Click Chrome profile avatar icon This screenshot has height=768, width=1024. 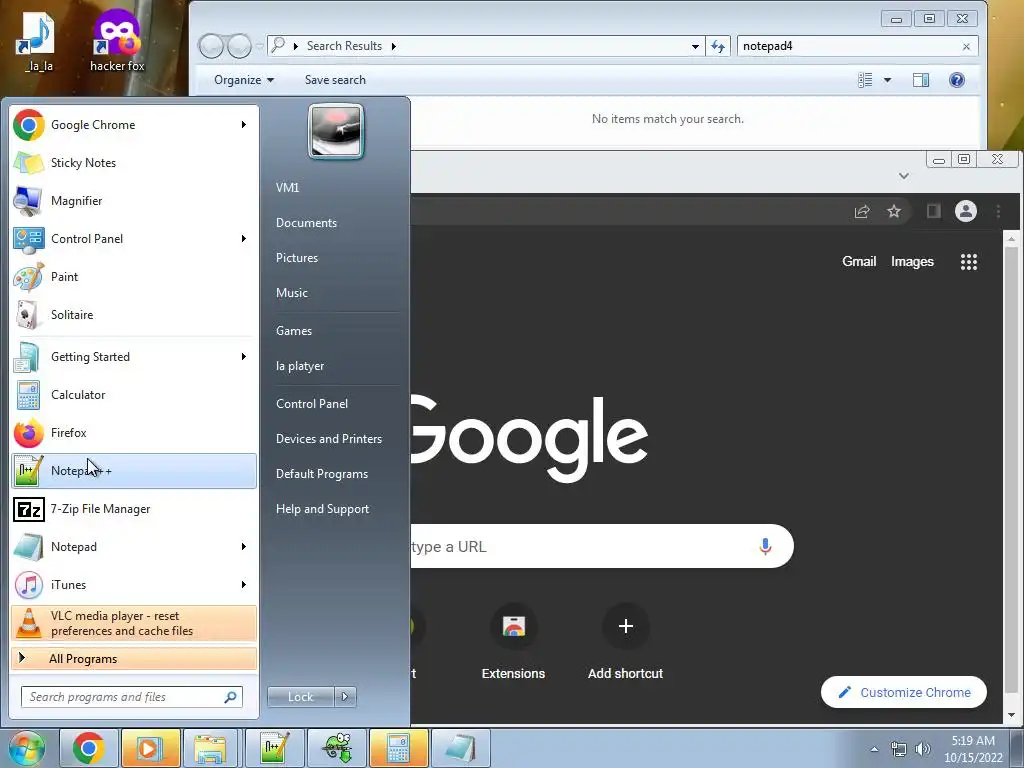tap(966, 211)
